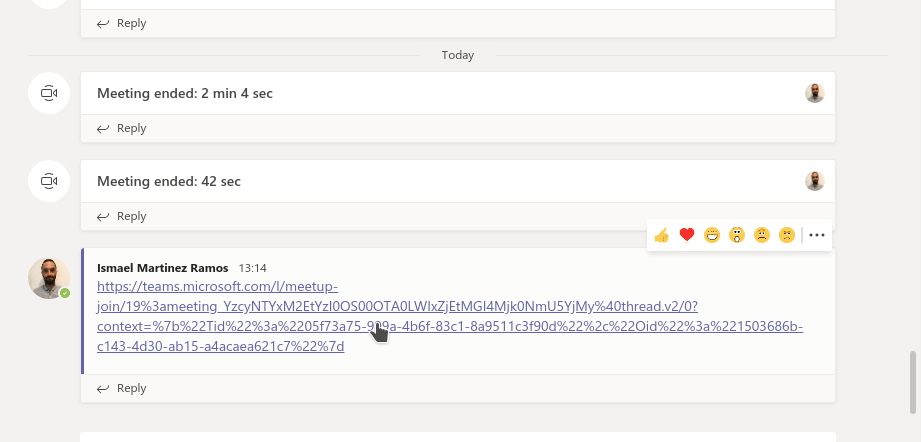Click participant avatar in 42 sec meeting
The image size is (921, 442).
click(815, 181)
